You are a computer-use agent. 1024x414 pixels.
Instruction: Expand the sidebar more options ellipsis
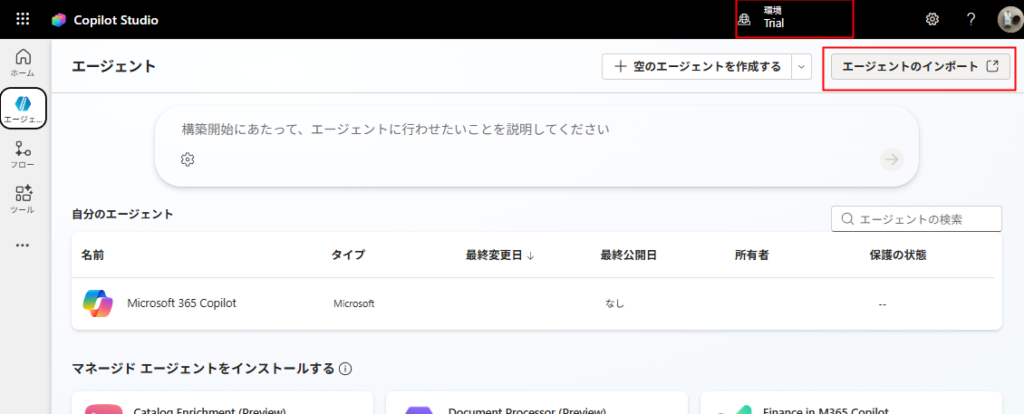coord(22,245)
